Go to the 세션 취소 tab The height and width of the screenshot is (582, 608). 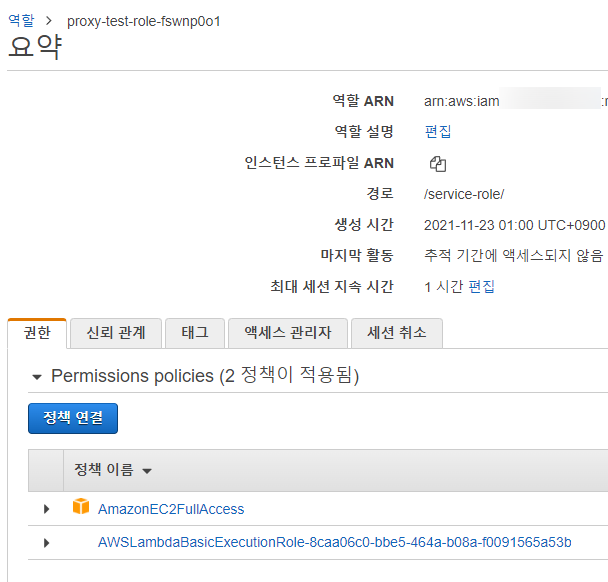pos(396,333)
